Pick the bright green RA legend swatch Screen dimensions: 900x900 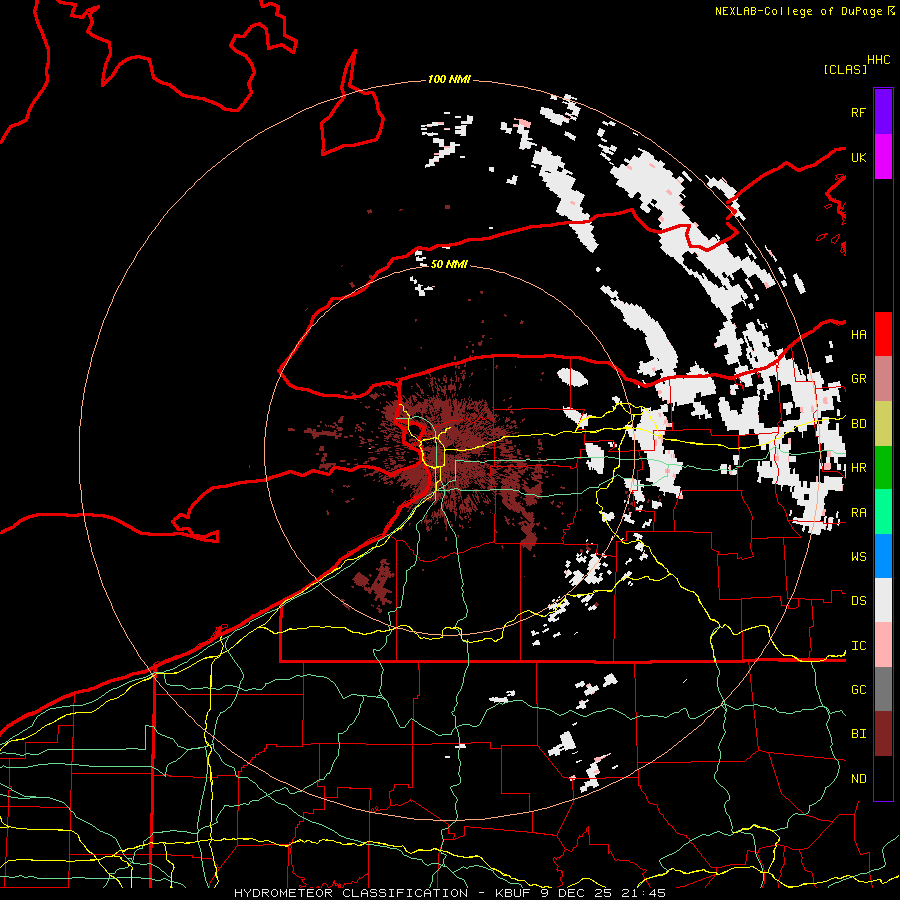tap(883, 512)
